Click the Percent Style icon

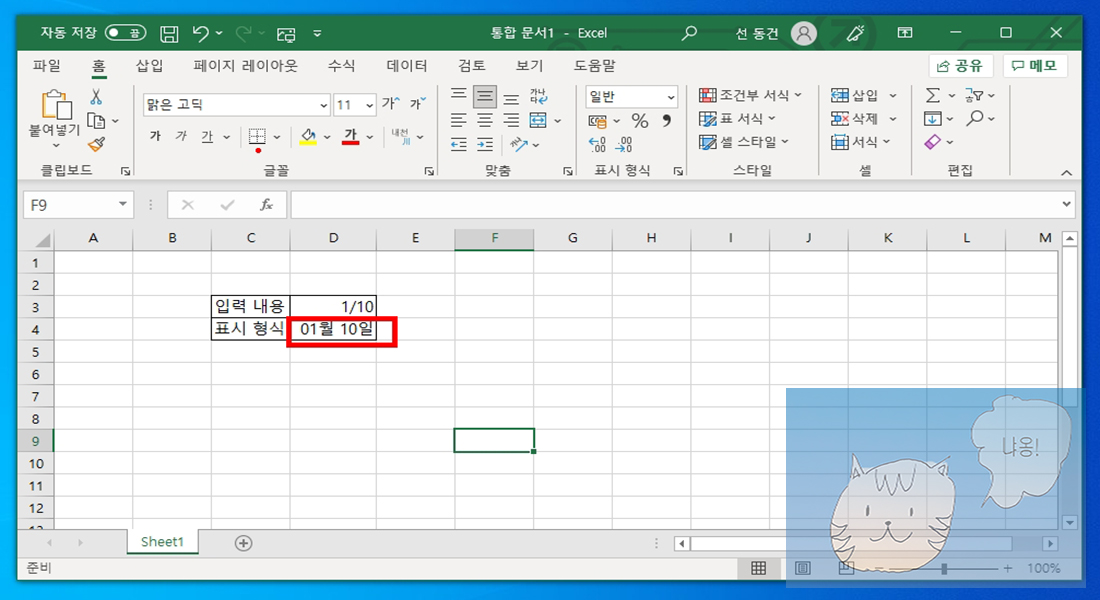[x=640, y=121]
